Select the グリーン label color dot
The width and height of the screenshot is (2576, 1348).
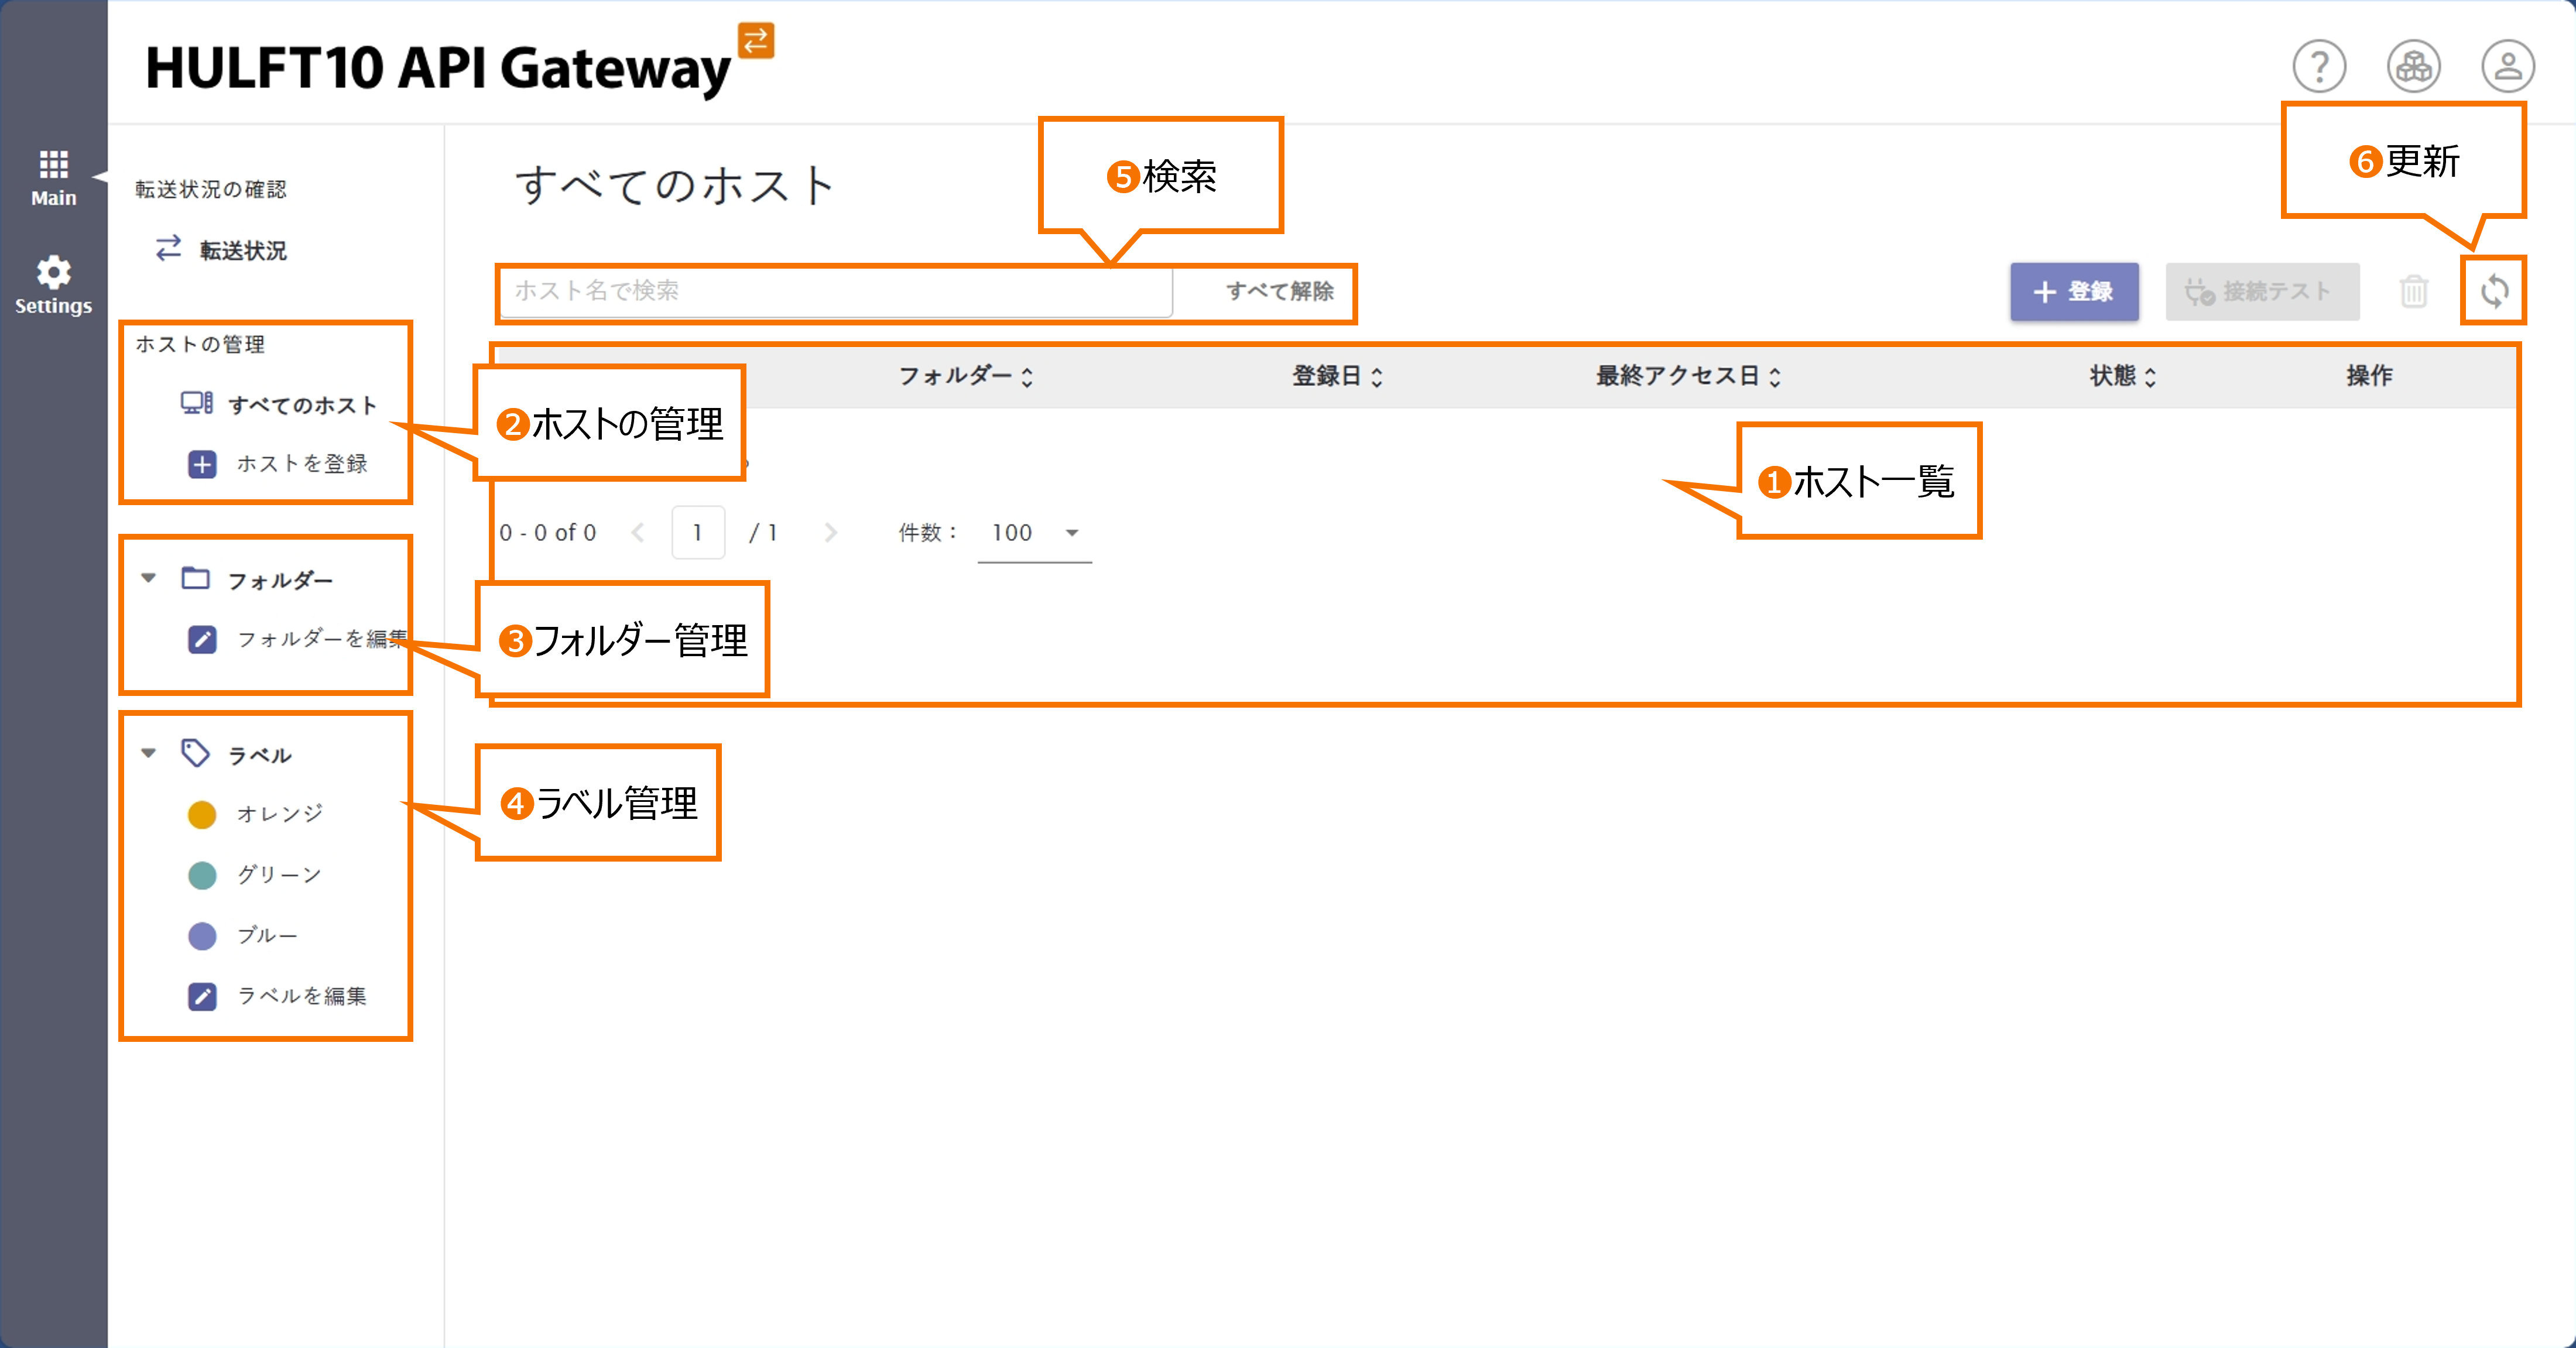(x=201, y=875)
